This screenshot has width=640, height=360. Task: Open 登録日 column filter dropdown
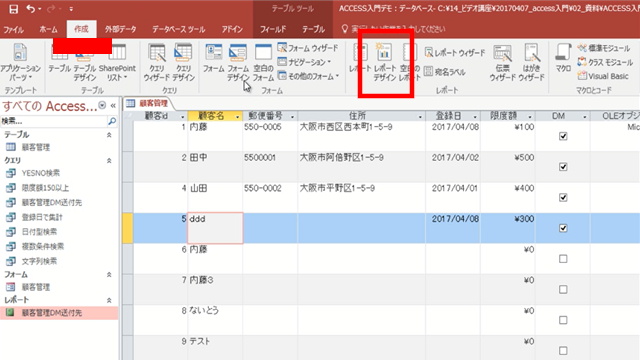click(x=475, y=117)
